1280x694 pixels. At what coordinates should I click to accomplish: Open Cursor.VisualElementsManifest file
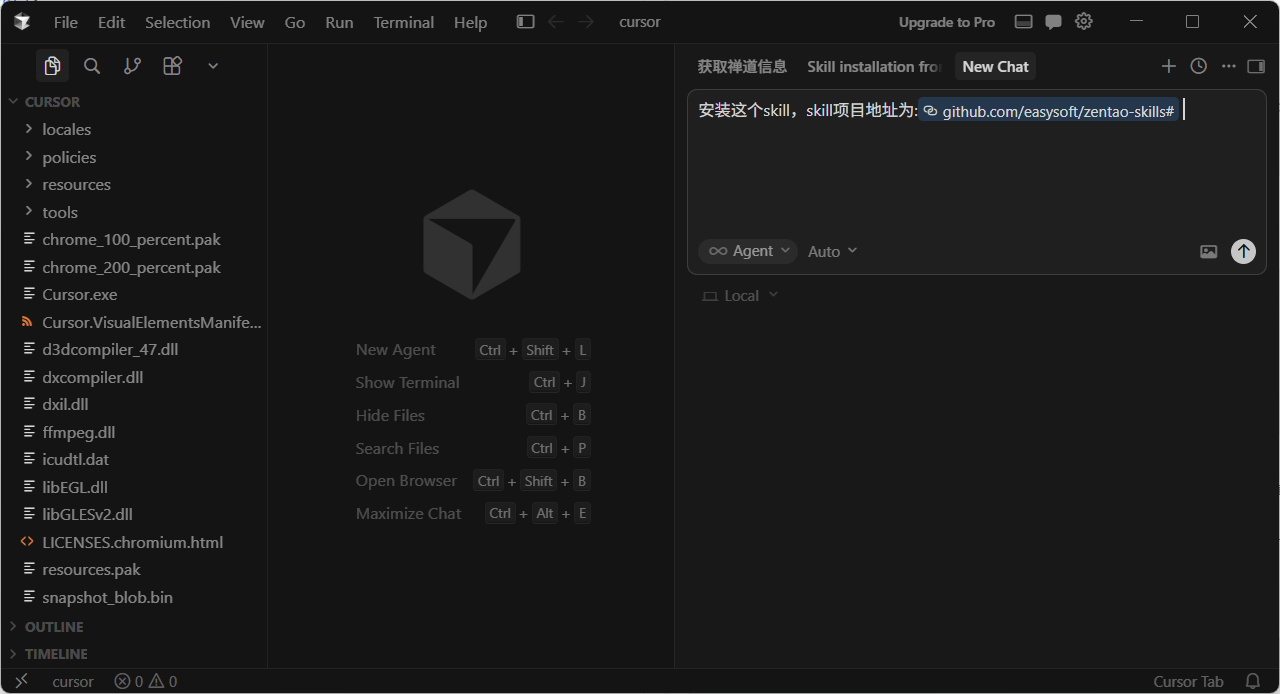point(134,322)
